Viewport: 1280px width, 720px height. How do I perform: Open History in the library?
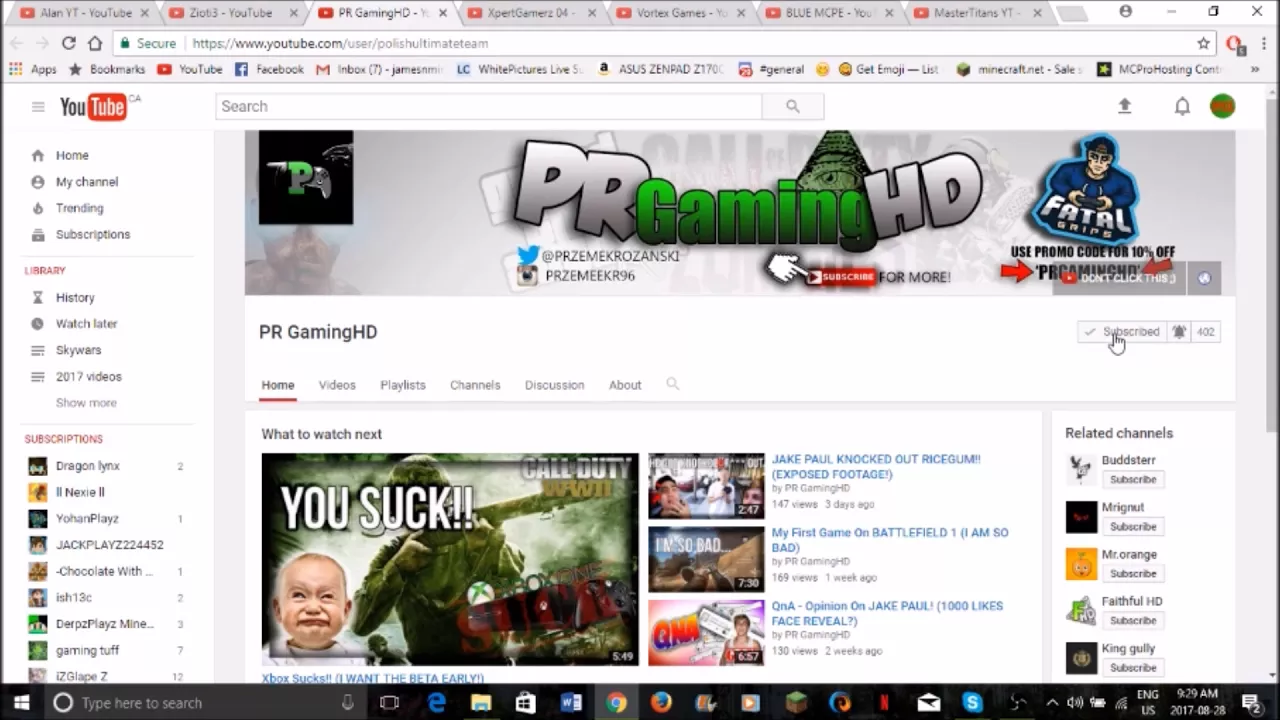[75, 297]
